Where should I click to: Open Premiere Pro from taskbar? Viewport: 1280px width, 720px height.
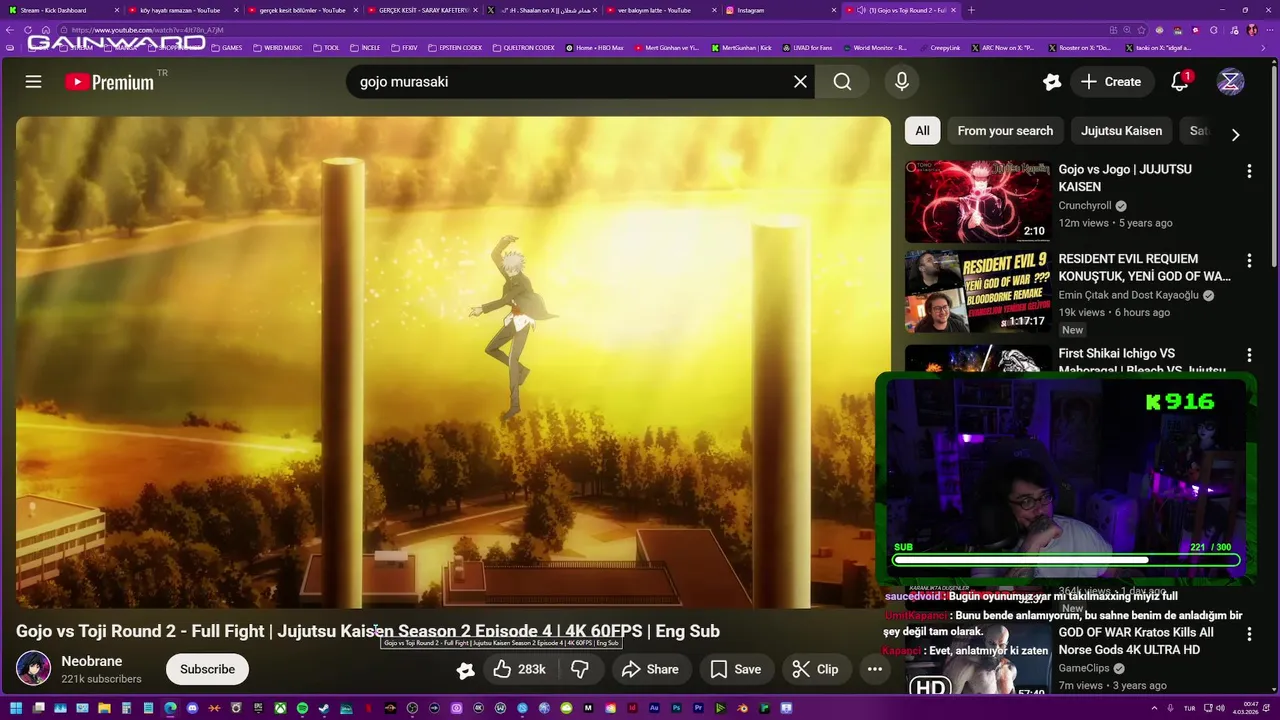coord(698,708)
